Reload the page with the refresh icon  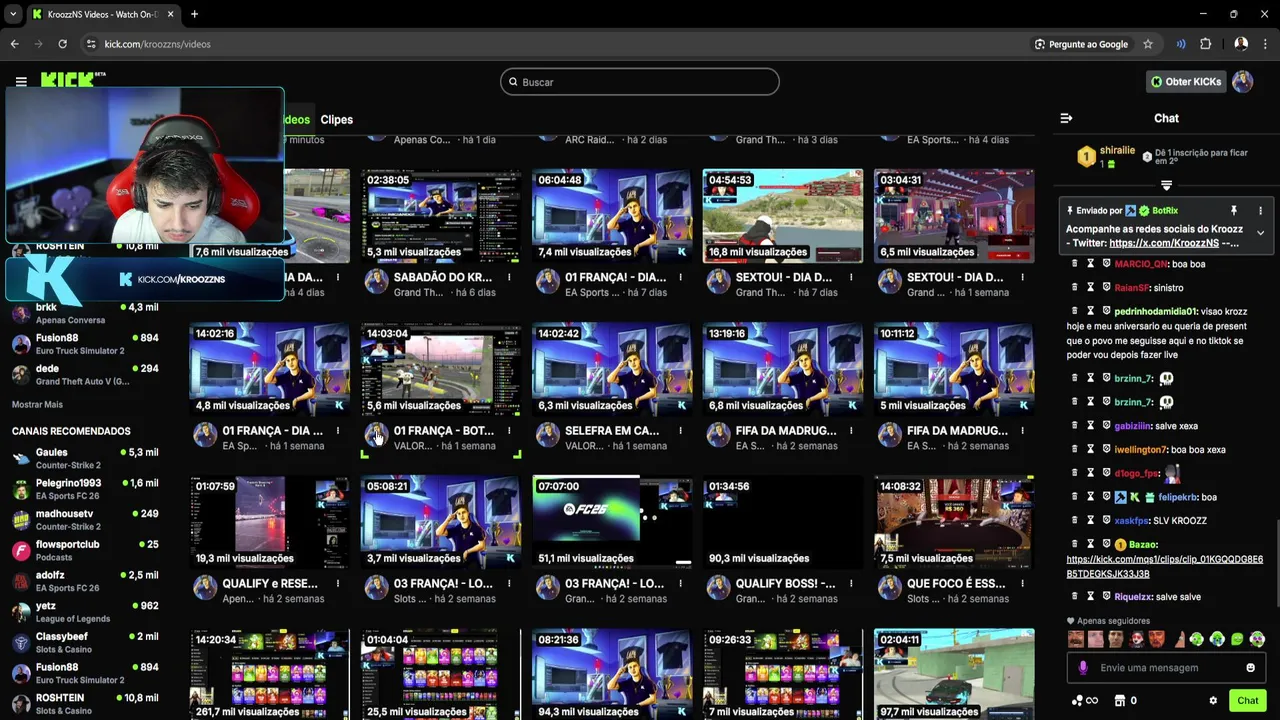pyautogui.click(x=62, y=44)
